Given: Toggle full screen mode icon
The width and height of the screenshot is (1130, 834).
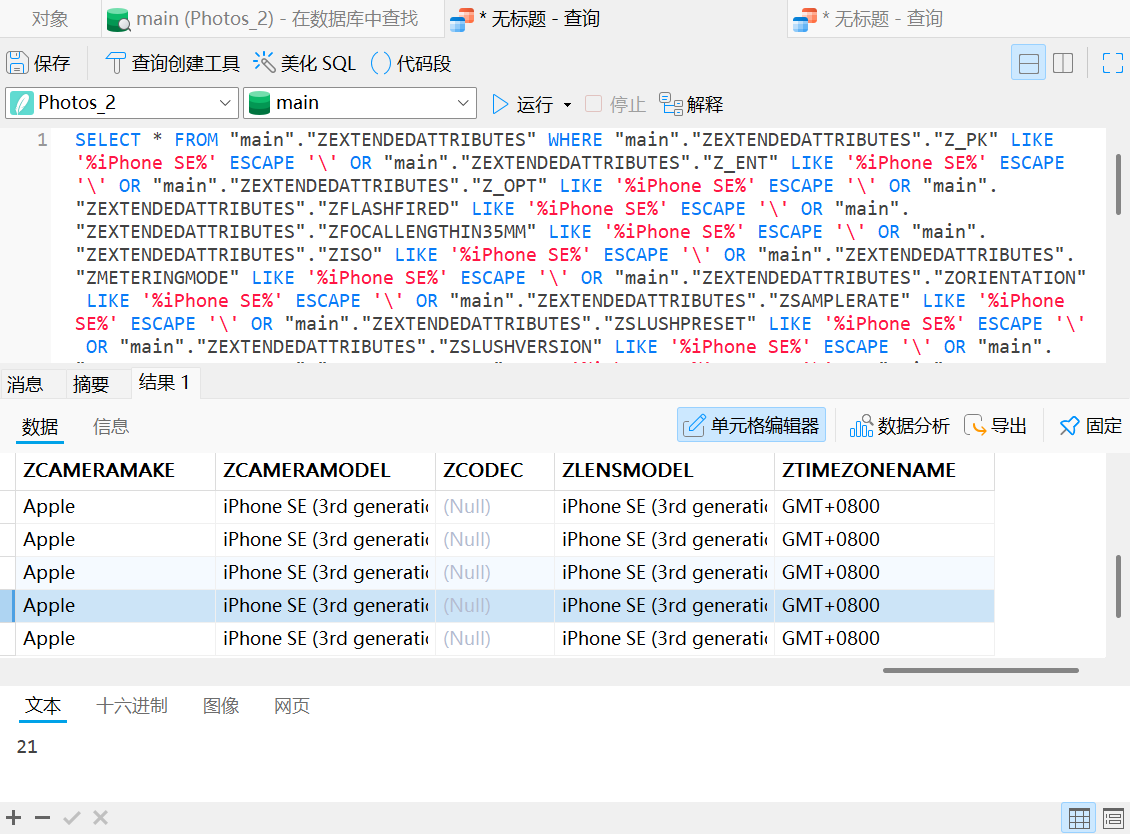Looking at the screenshot, I should pos(1113,63).
